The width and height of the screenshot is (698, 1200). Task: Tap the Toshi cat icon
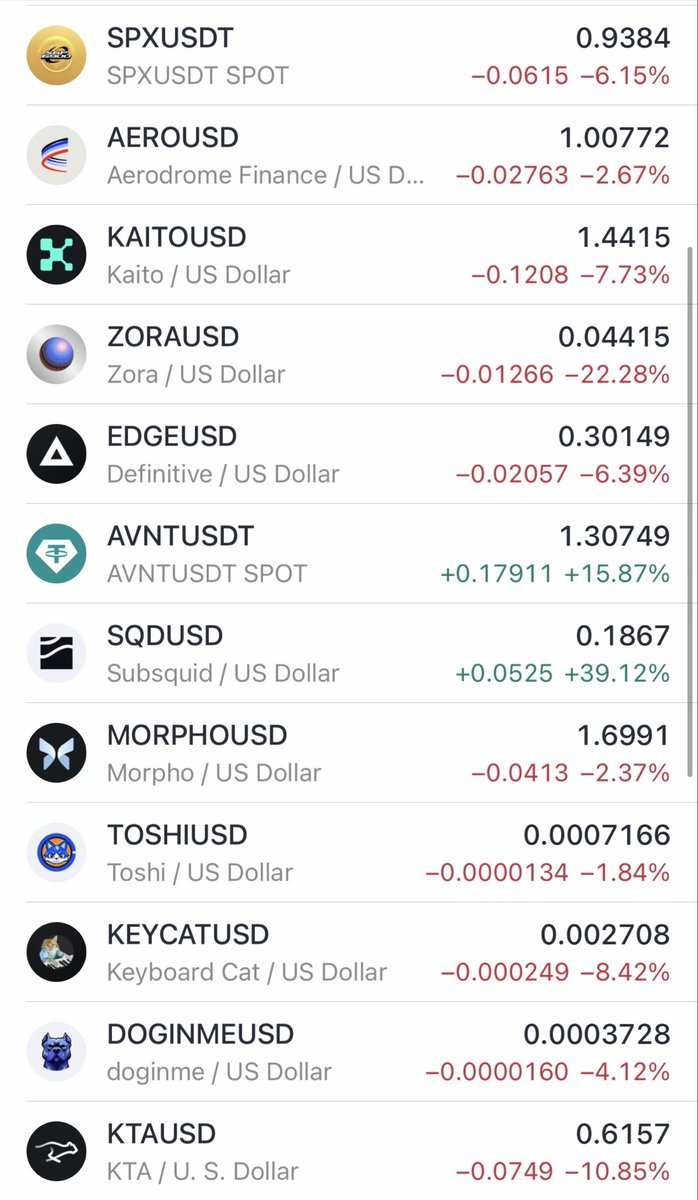tap(56, 853)
